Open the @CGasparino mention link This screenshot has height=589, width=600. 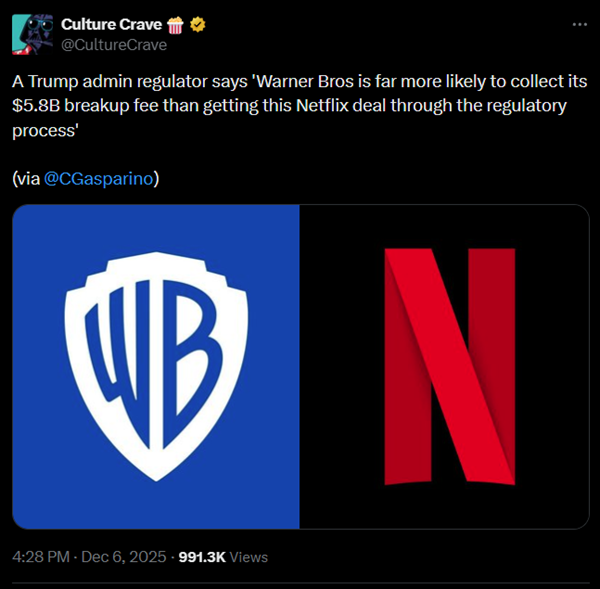point(99,178)
